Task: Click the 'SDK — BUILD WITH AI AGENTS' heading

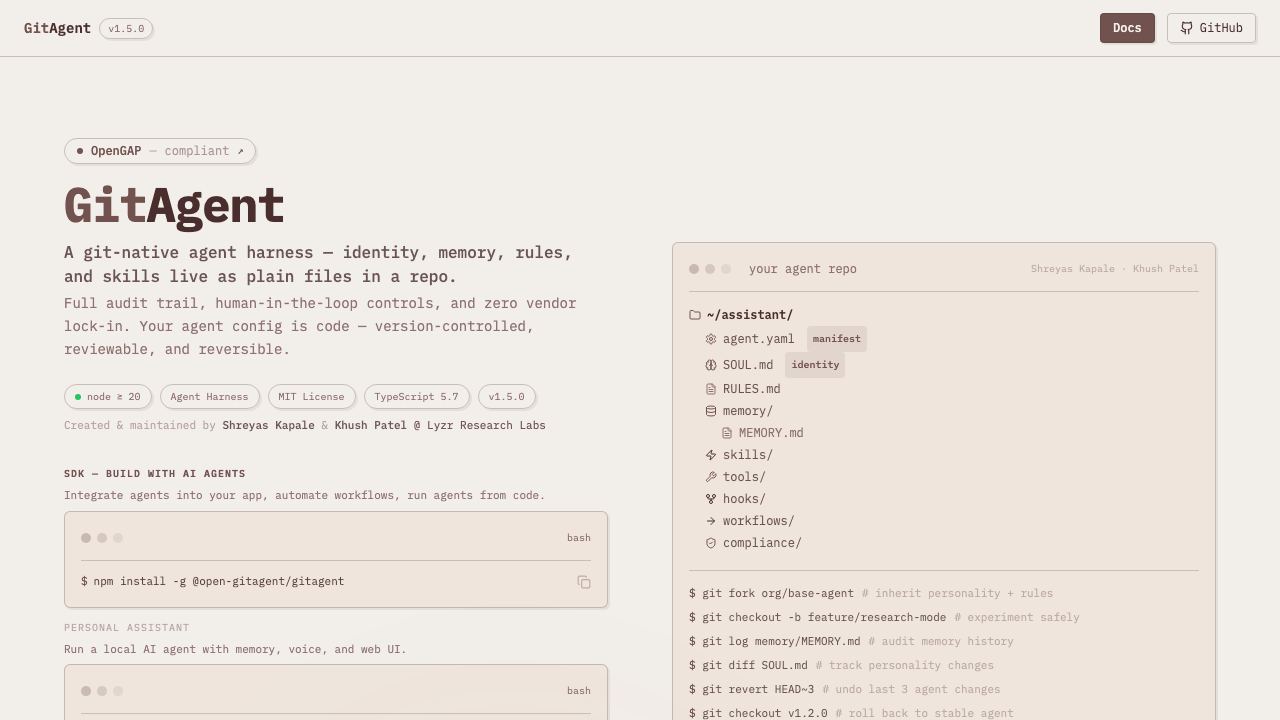Action: tap(155, 474)
